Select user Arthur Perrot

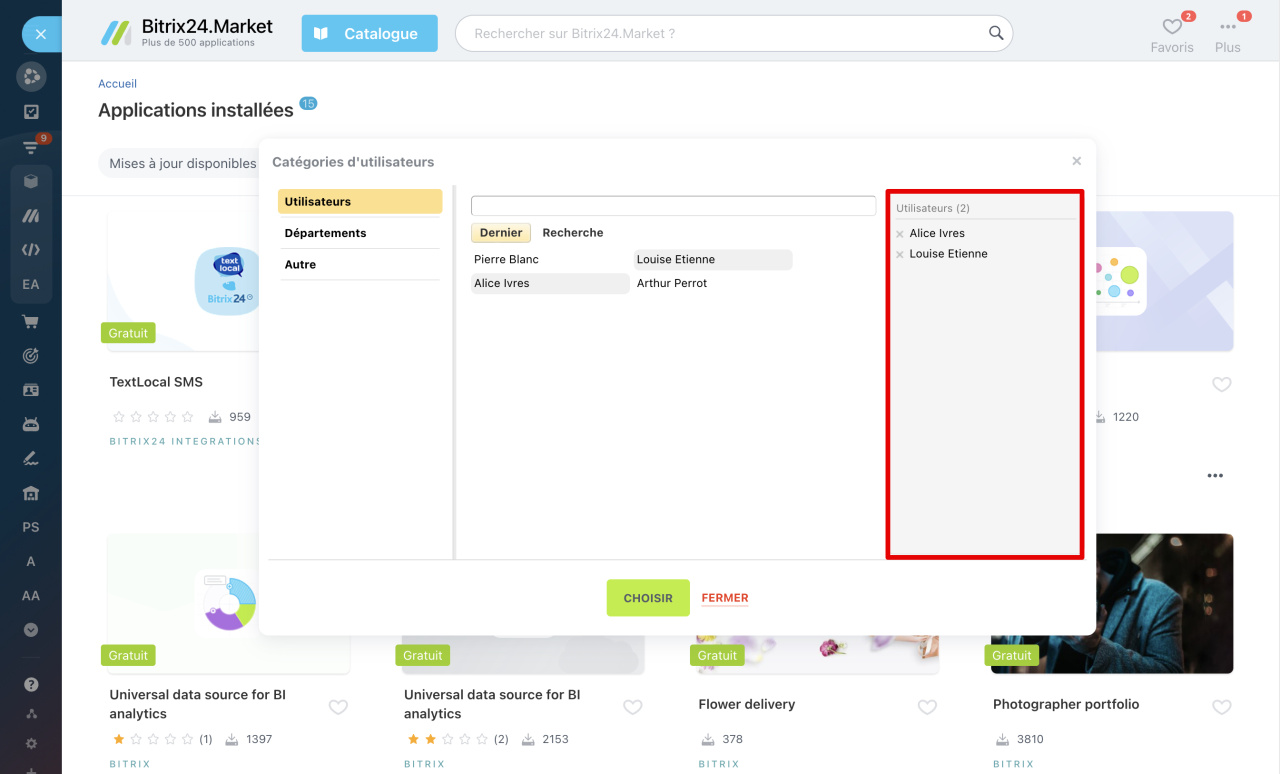713,284
